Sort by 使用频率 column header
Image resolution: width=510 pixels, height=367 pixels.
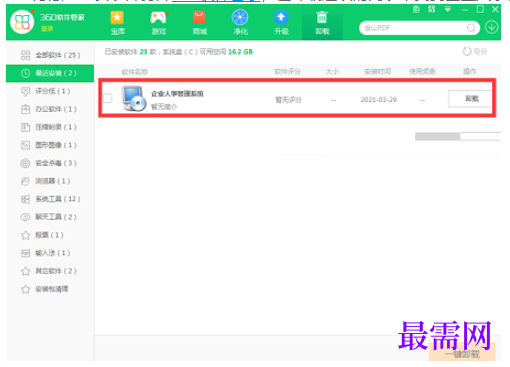click(422, 72)
